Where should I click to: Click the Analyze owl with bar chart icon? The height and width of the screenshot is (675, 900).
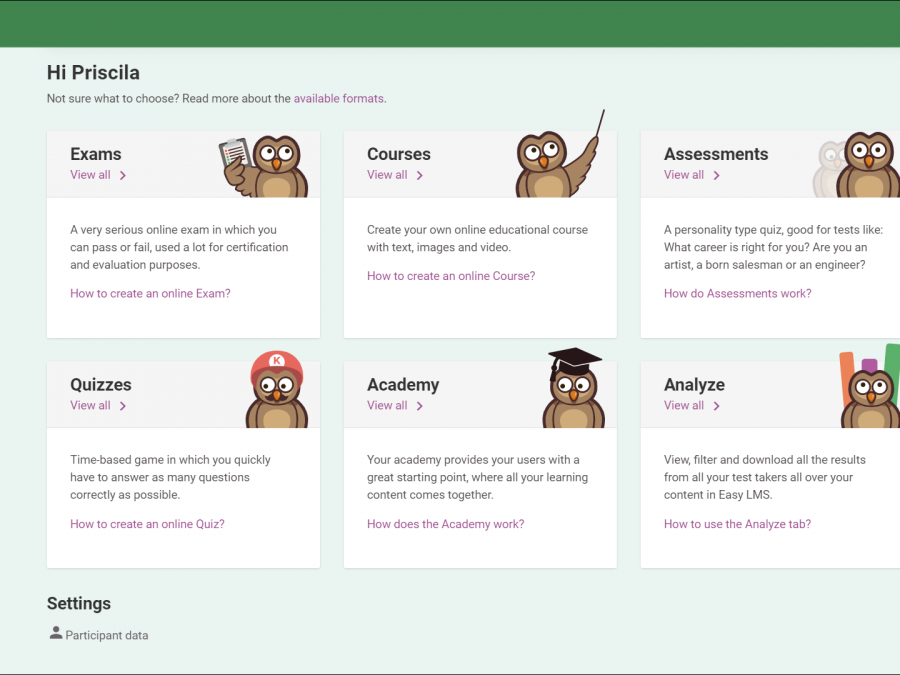click(868, 390)
